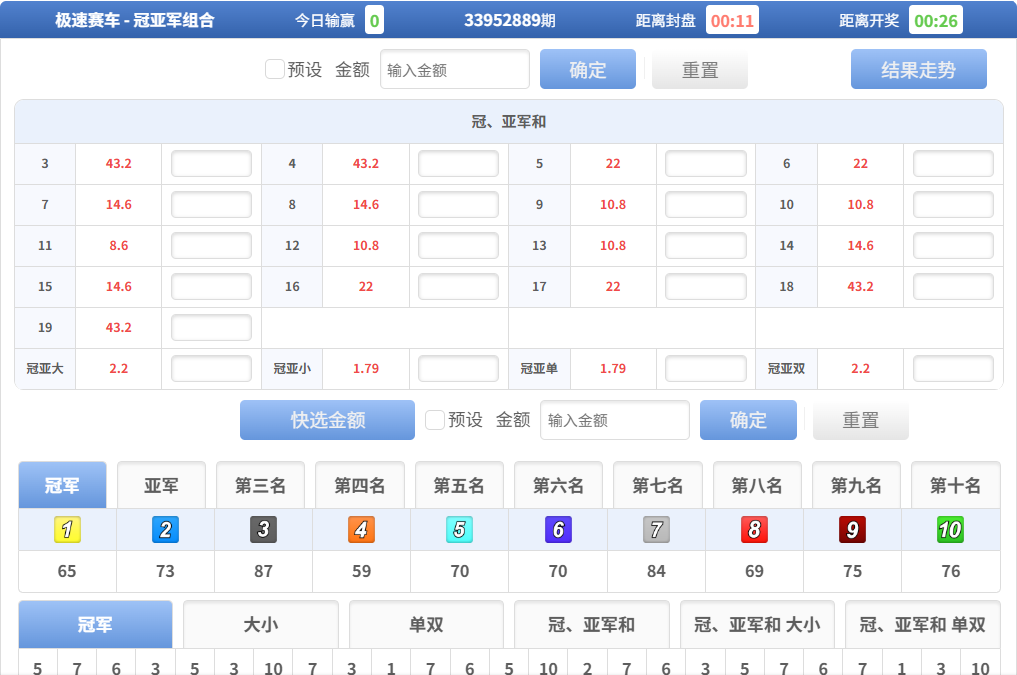The height and width of the screenshot is (675, 1017).
Task: Focus the top 输入金额 amount field
Action: click(x=454, y=70)
